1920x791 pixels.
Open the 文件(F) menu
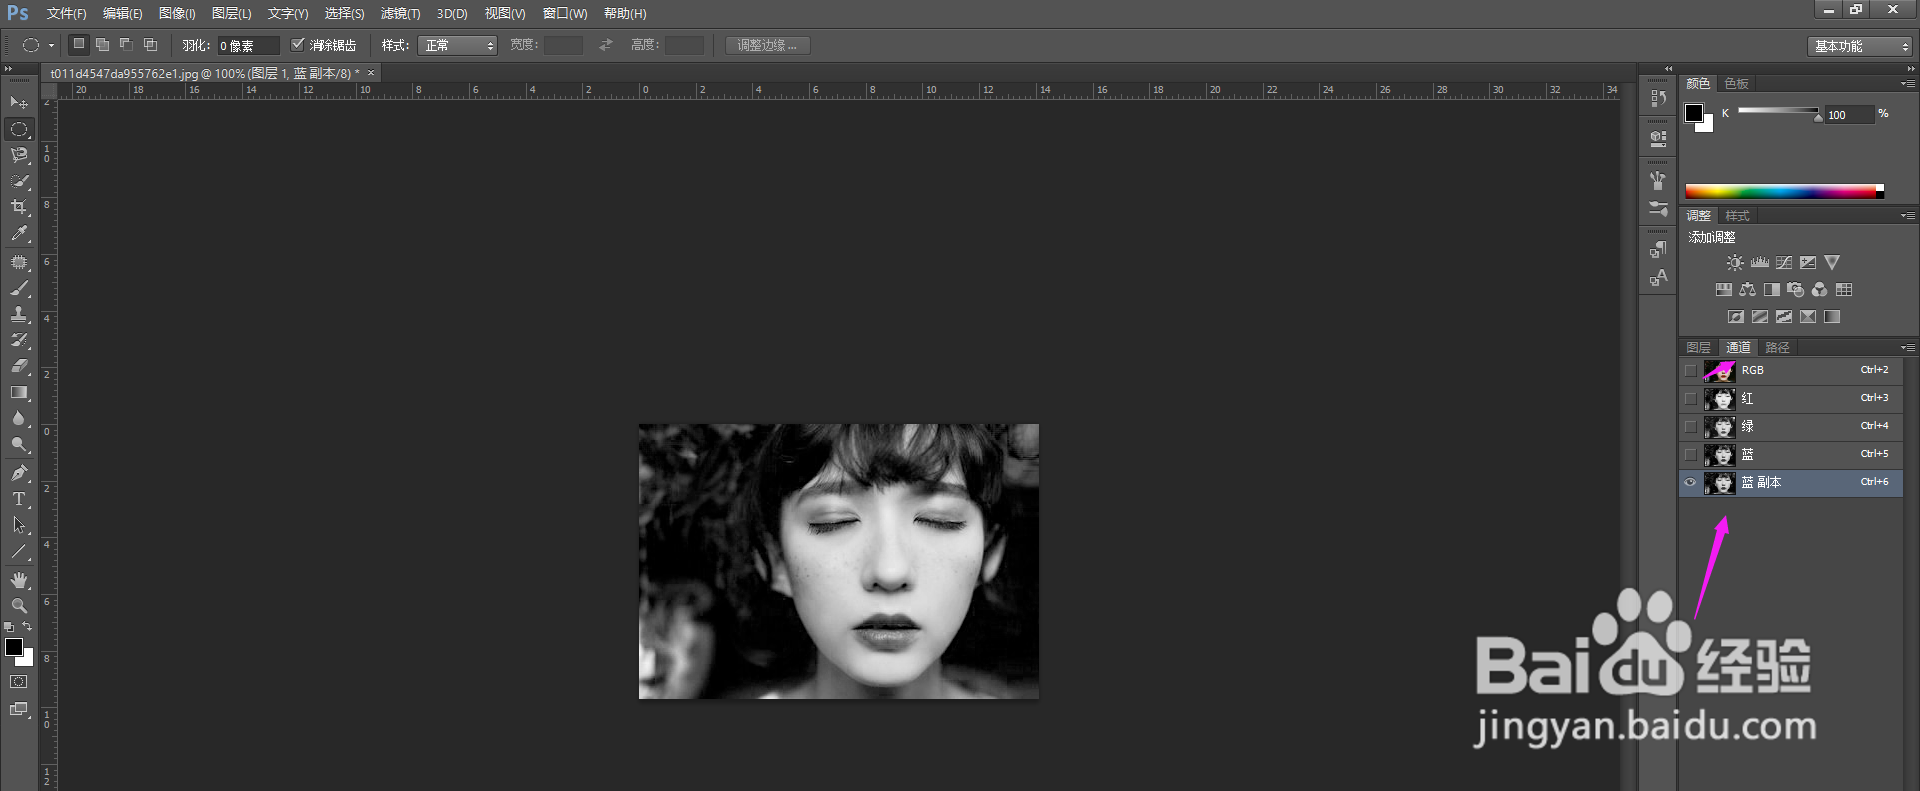pyautogui.click(x=66, y=13)
